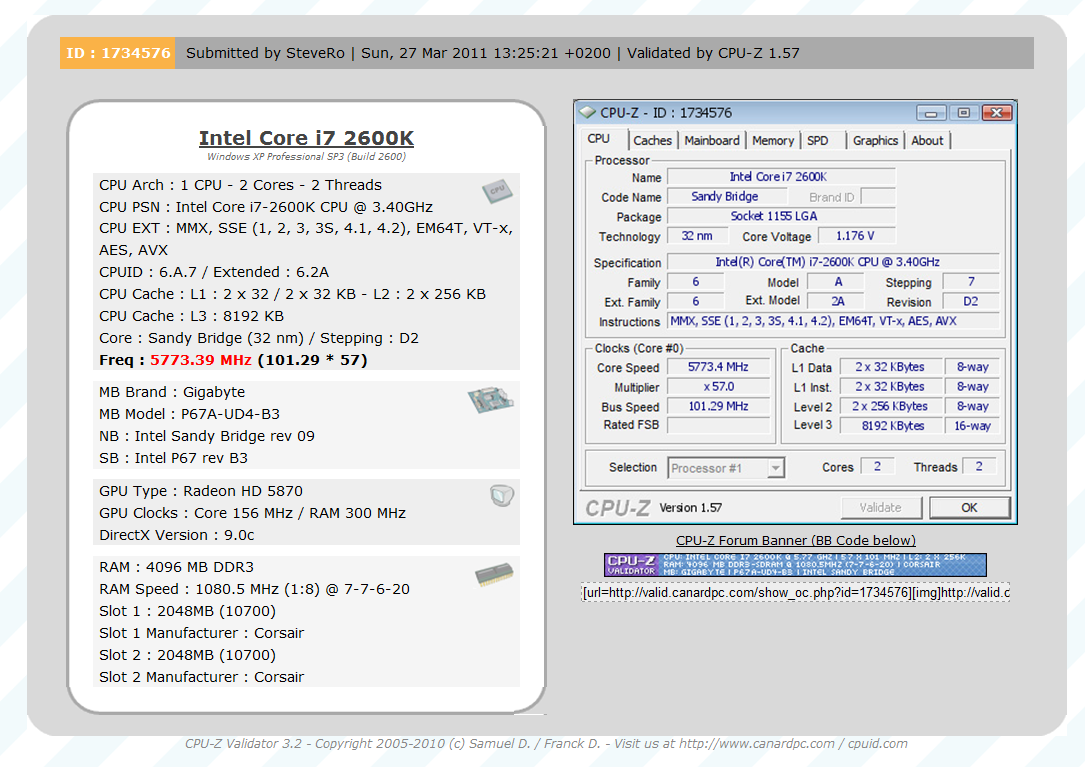Click the CPU-Z Validator forum banner image
Viewport: 1085px width, 767px height.
coord(795,564)
